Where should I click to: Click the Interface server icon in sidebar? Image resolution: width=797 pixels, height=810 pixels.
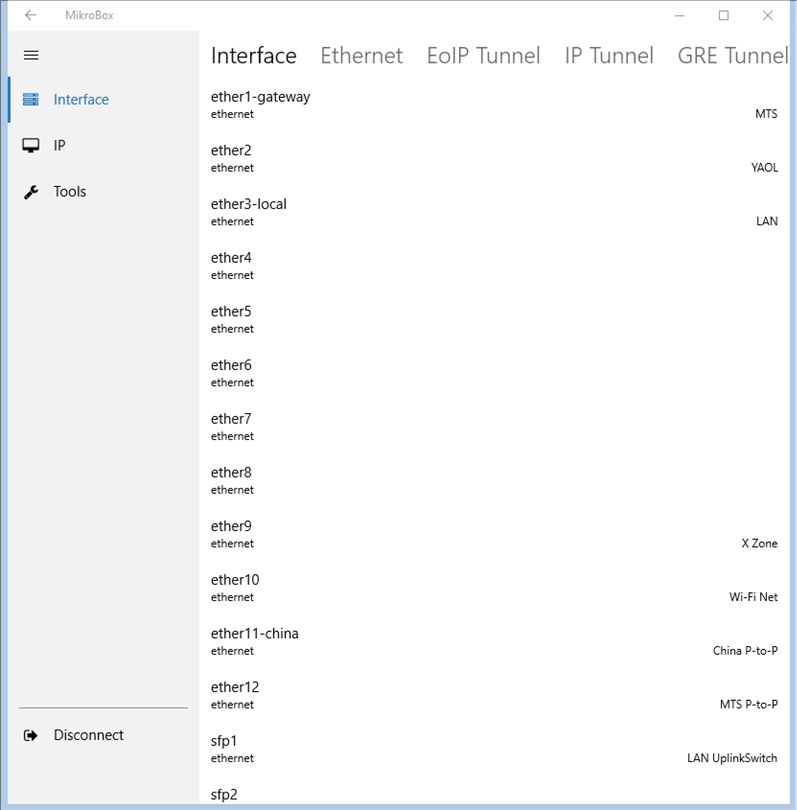click(31, 100)
